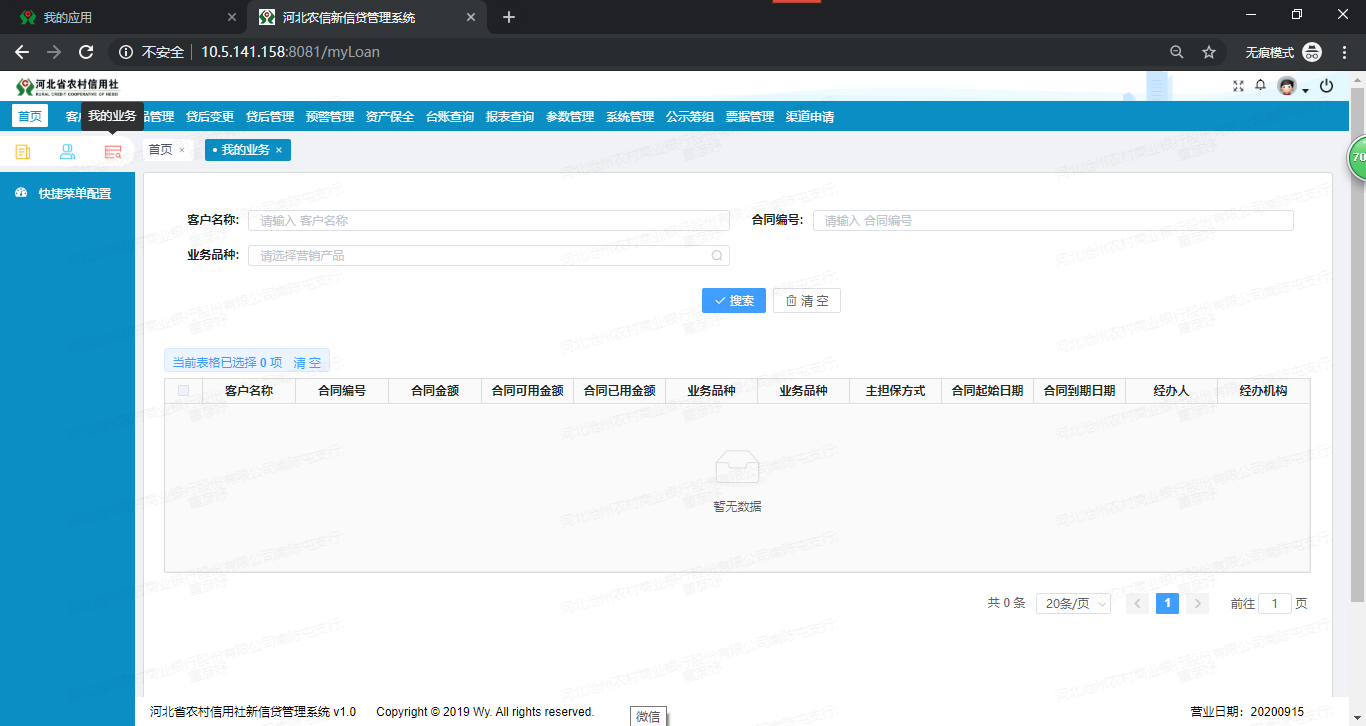Click the 快捷菜单配置 globe icon
1366x726 pixels.
coord(19,192)
